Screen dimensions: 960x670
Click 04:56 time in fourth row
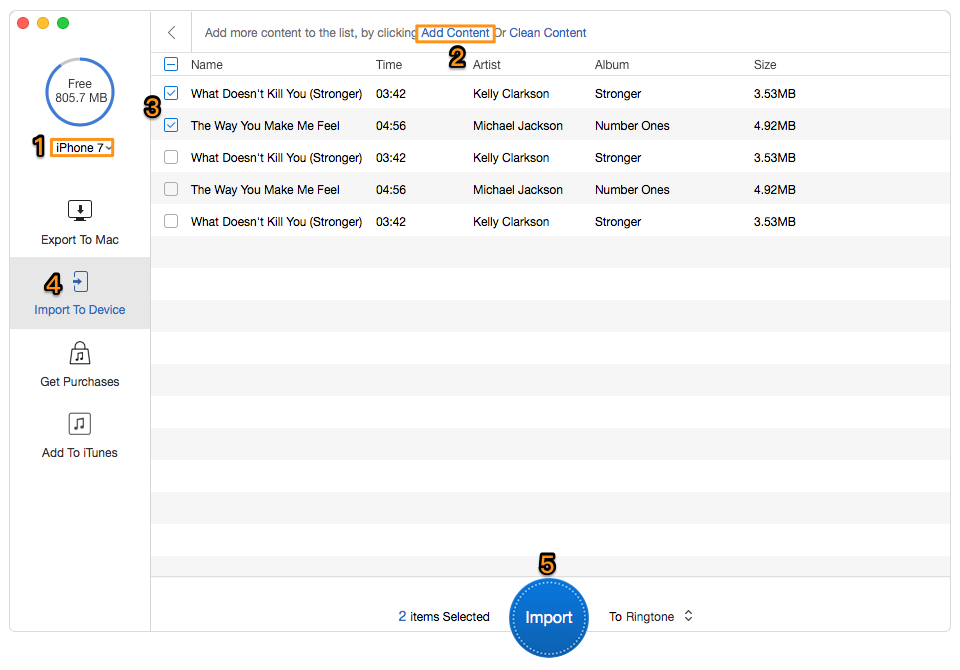click(x=391, y=190)
